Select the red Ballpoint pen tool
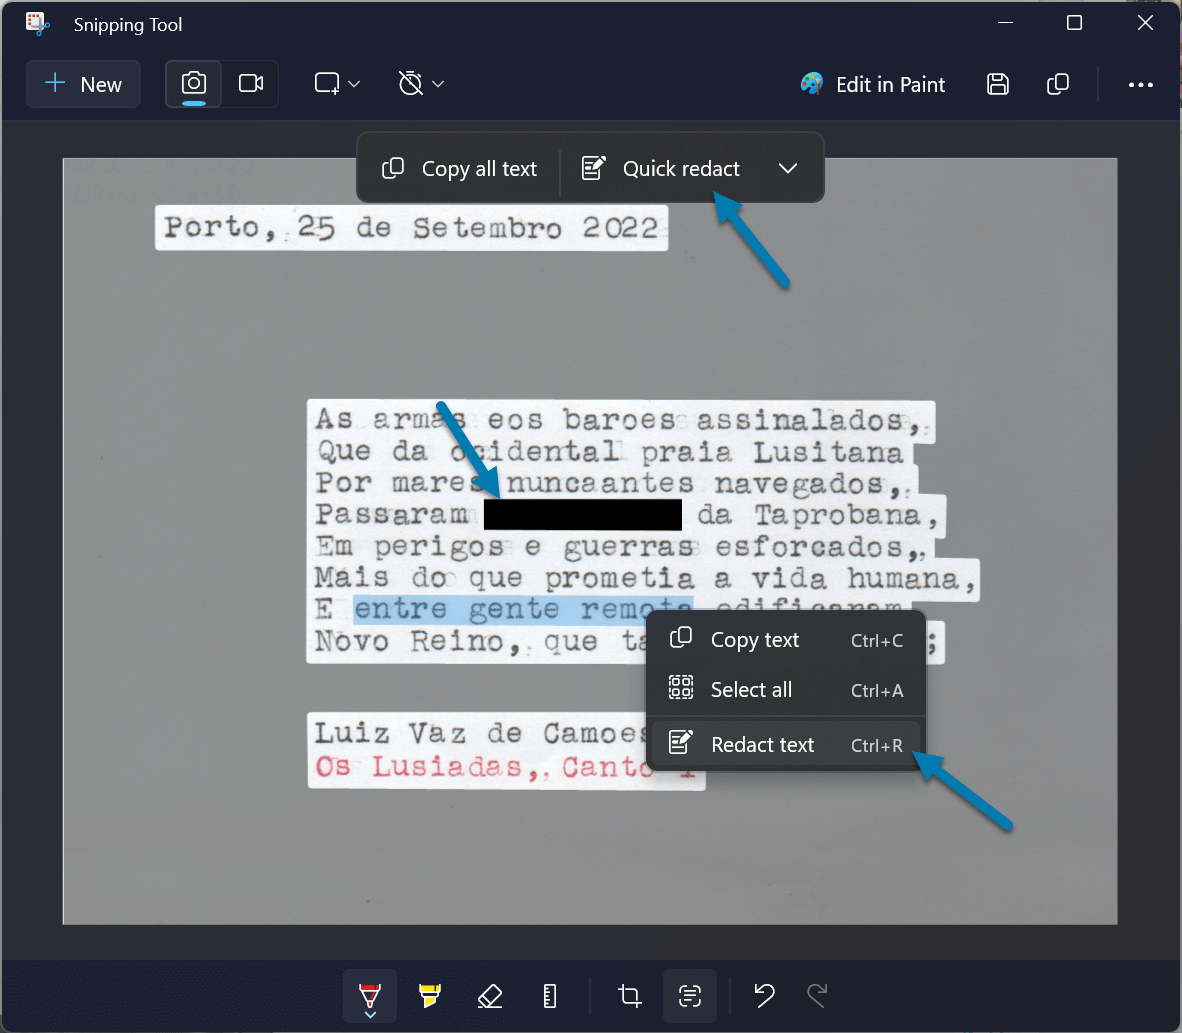 click(x=370, y=996)
